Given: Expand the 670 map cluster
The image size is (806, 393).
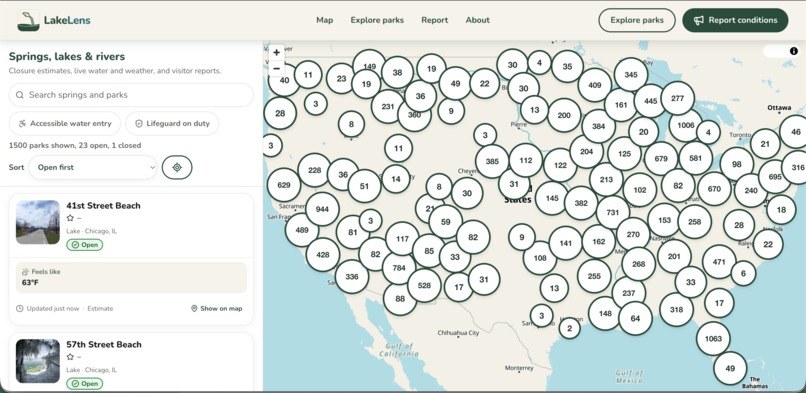Looking at the screenshot, I should [714, 189].
